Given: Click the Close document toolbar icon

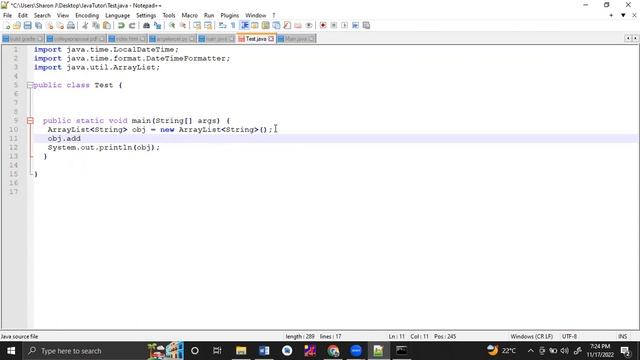Looking at the screenshot, I should [x=49, y=25].
